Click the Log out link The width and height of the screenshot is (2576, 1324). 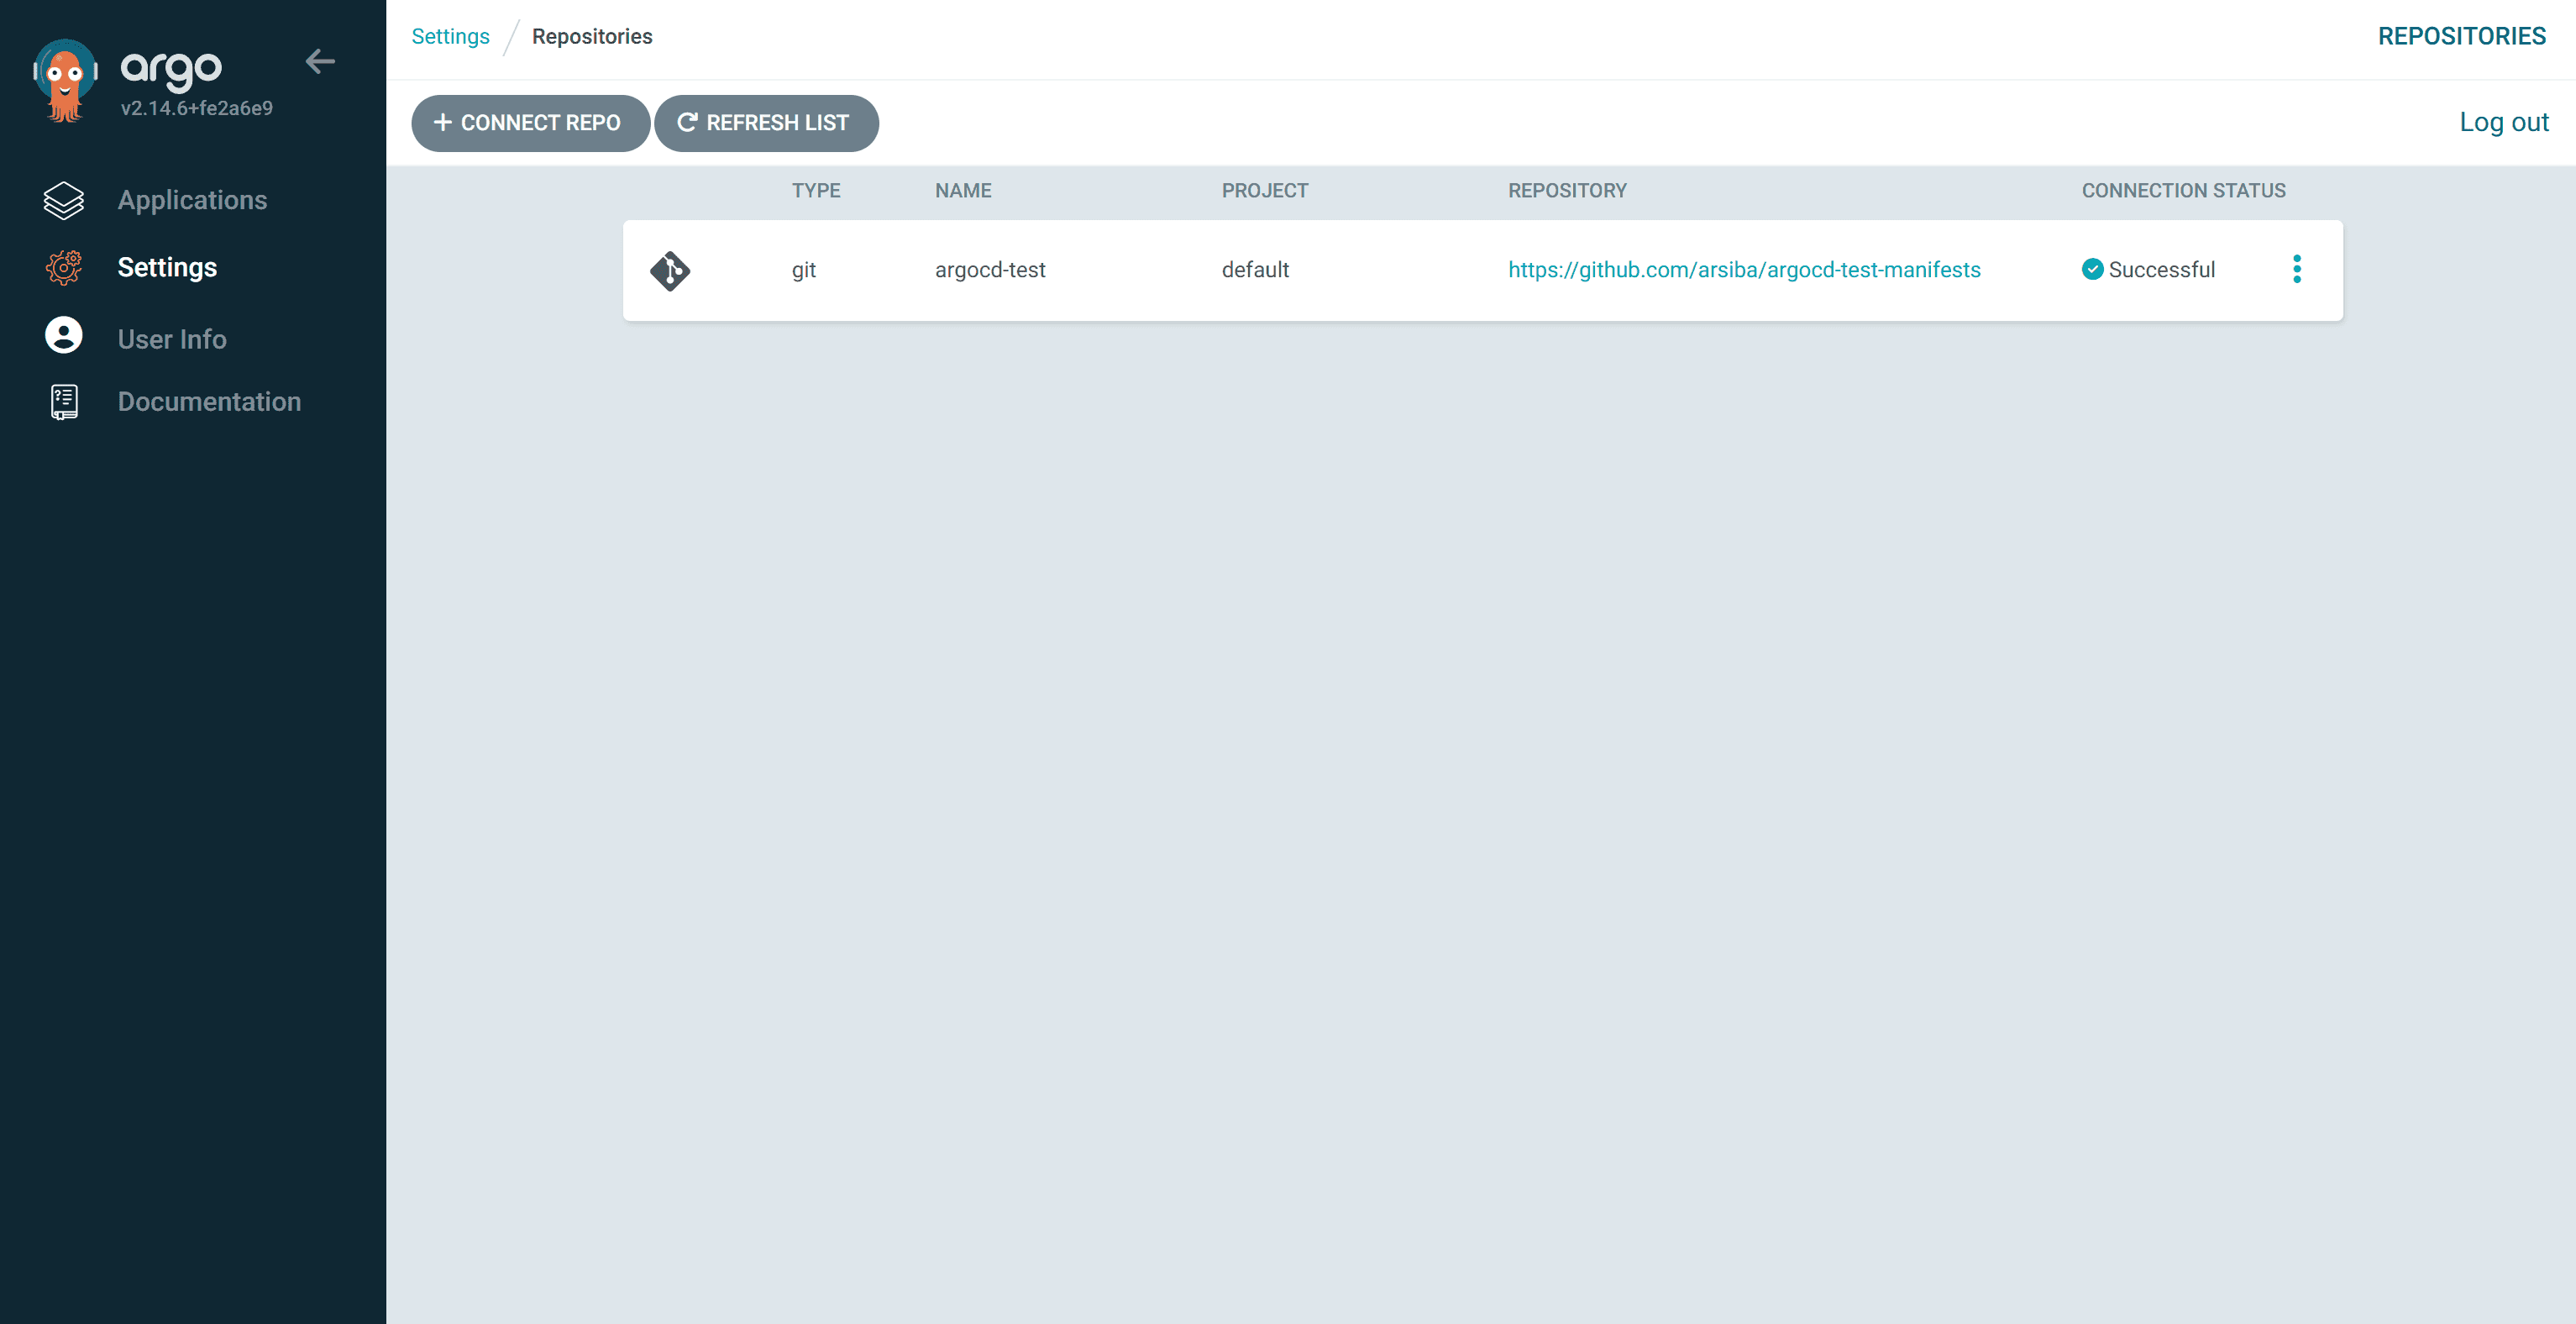(x=2504, y=122)
